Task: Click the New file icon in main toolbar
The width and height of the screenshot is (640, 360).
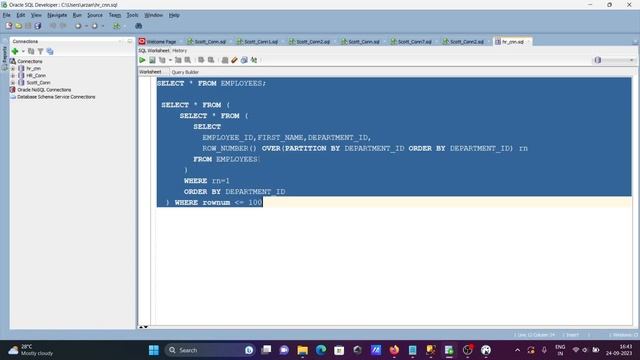Action: [9, 26]
